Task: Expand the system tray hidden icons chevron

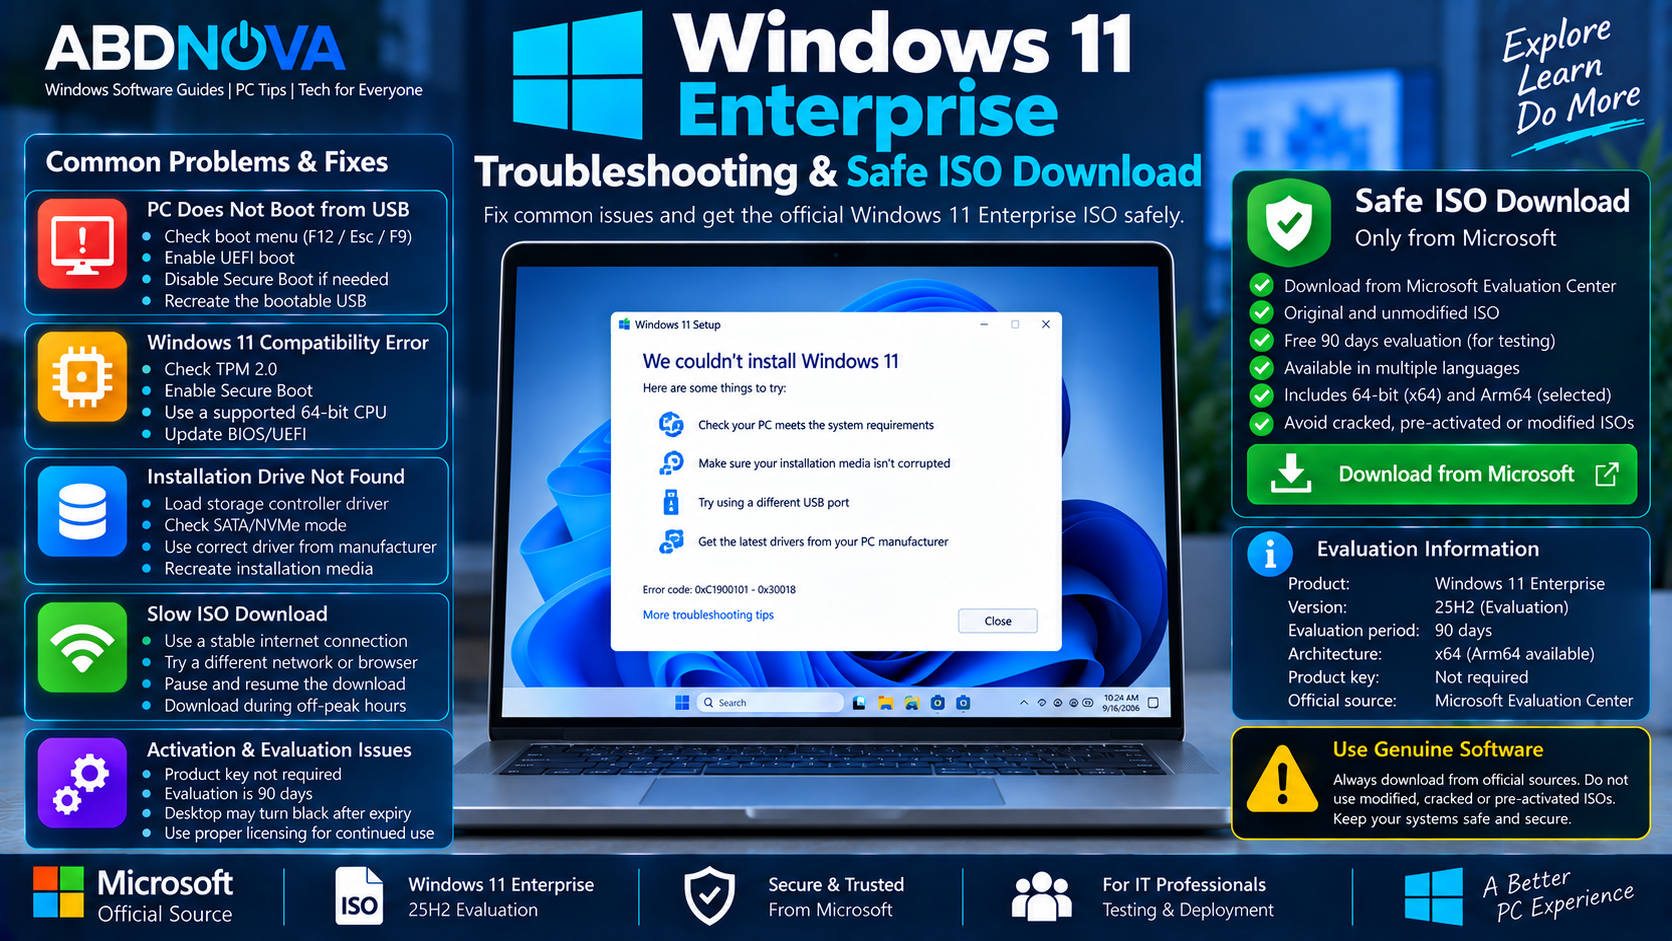Action: click(1024, 703)
